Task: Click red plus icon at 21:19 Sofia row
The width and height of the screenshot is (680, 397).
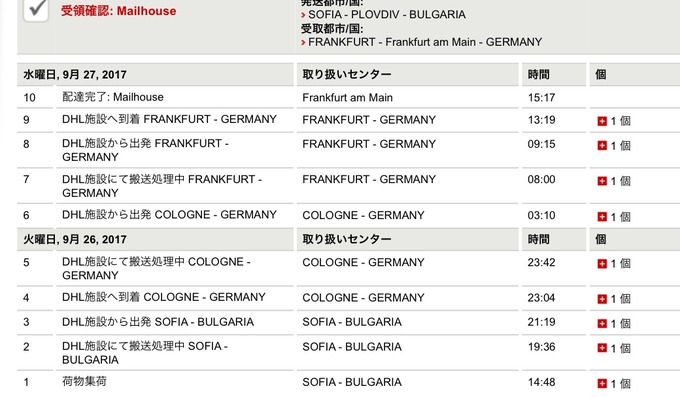Action: coord(602,323)
